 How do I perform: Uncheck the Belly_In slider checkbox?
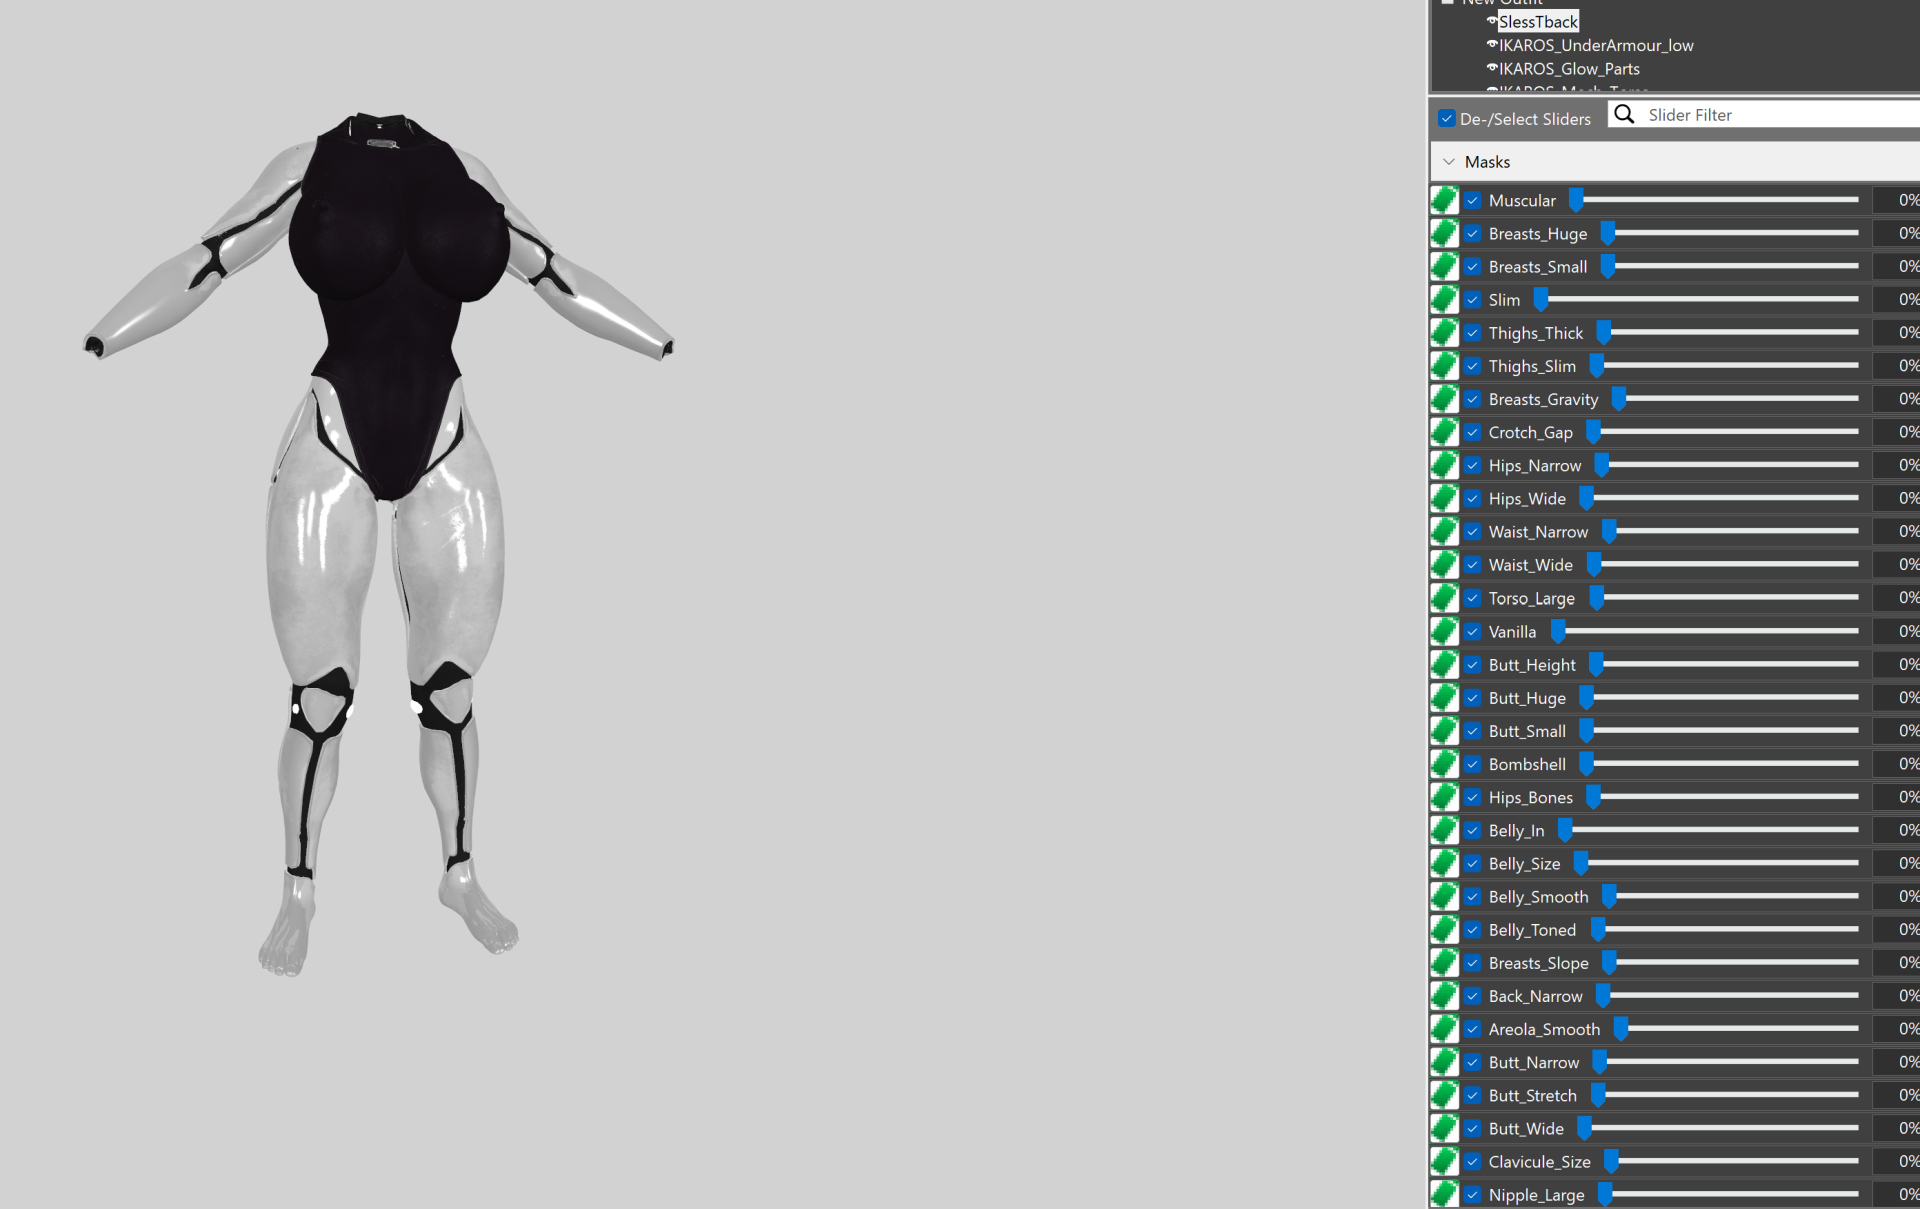(x=1473, y=830)
